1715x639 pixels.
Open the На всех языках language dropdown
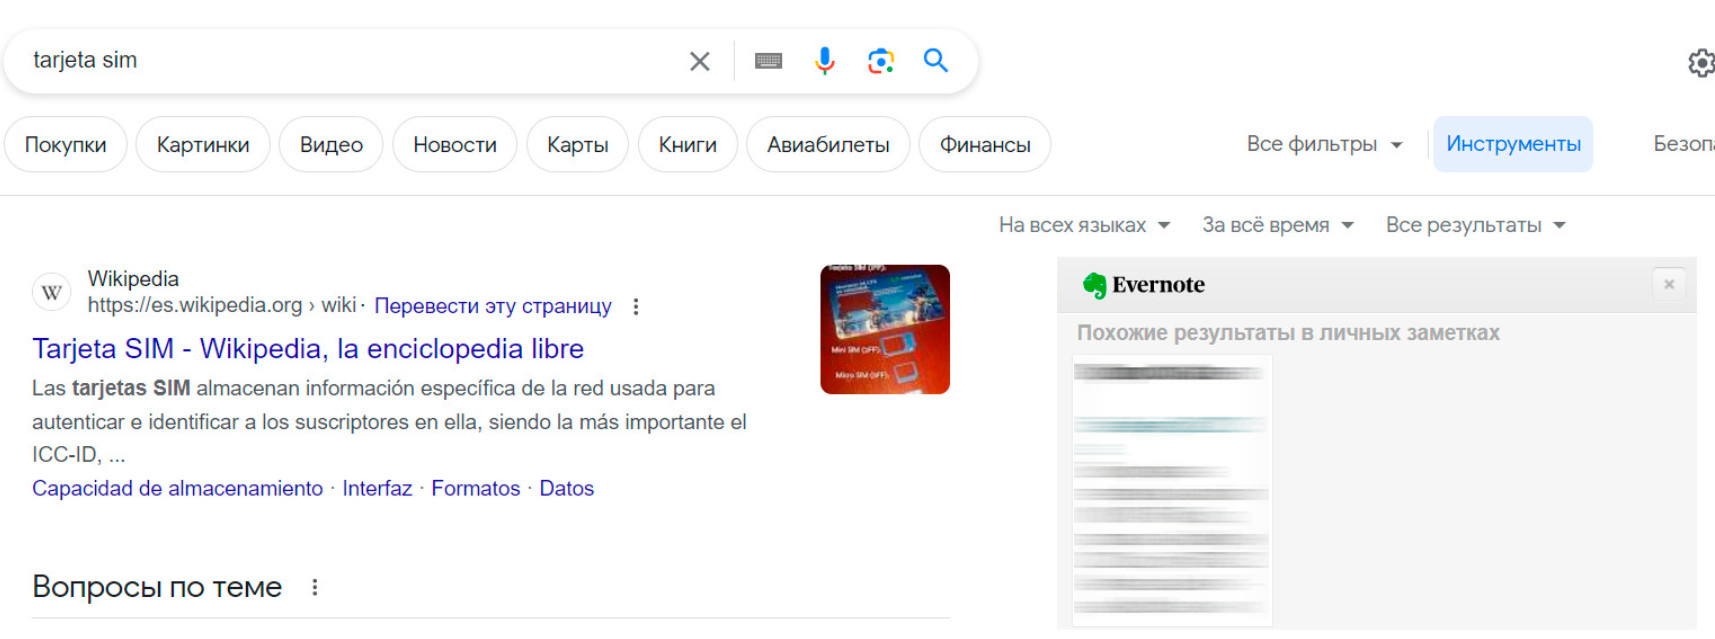(1083, 225)
